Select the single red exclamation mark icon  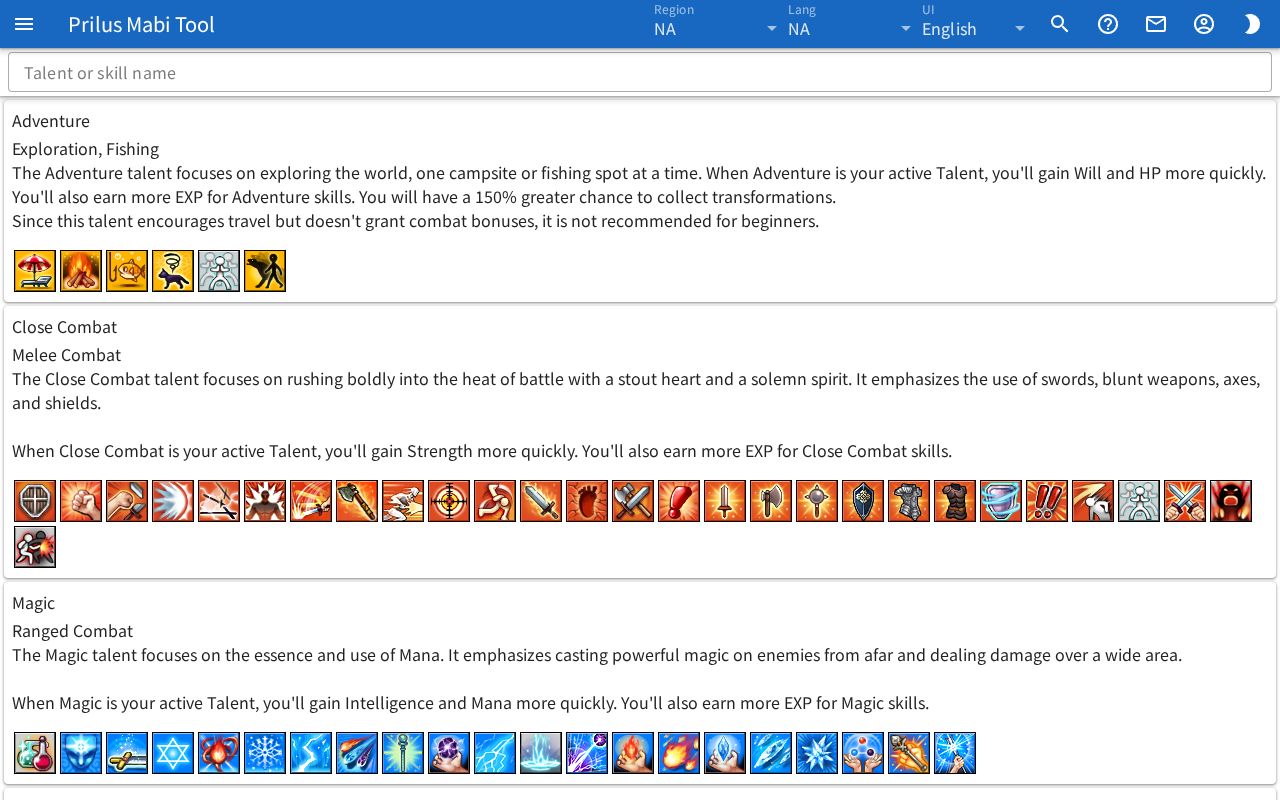click(x=679, y=501)
